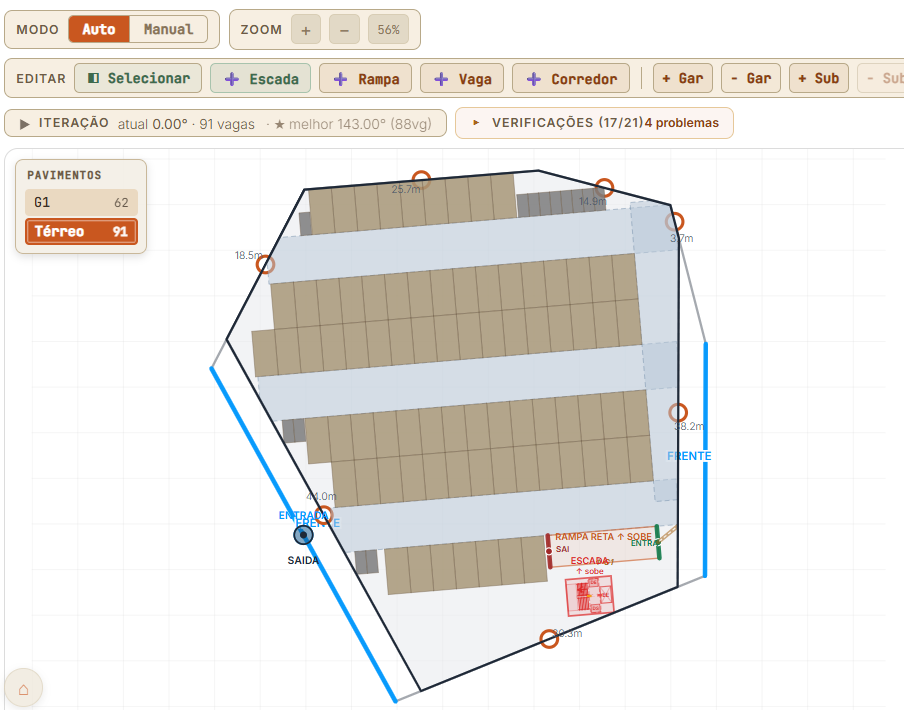Add a staircase with Escada button
Image resolution: width=904 pixels, height=710 pixels.
coord(261,79)
